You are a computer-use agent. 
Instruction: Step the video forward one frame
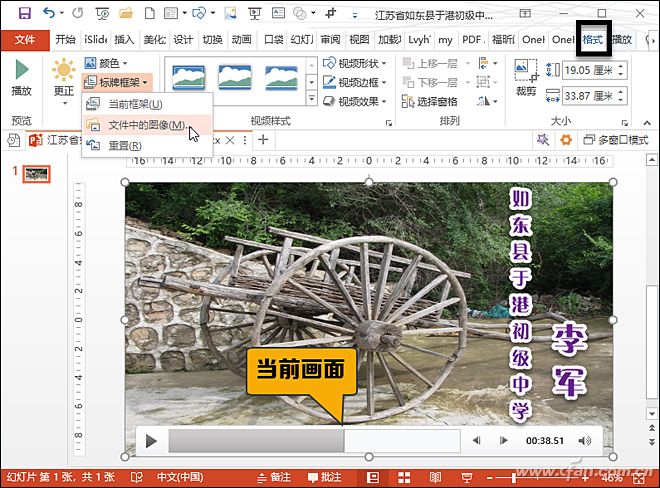point(504,440)
